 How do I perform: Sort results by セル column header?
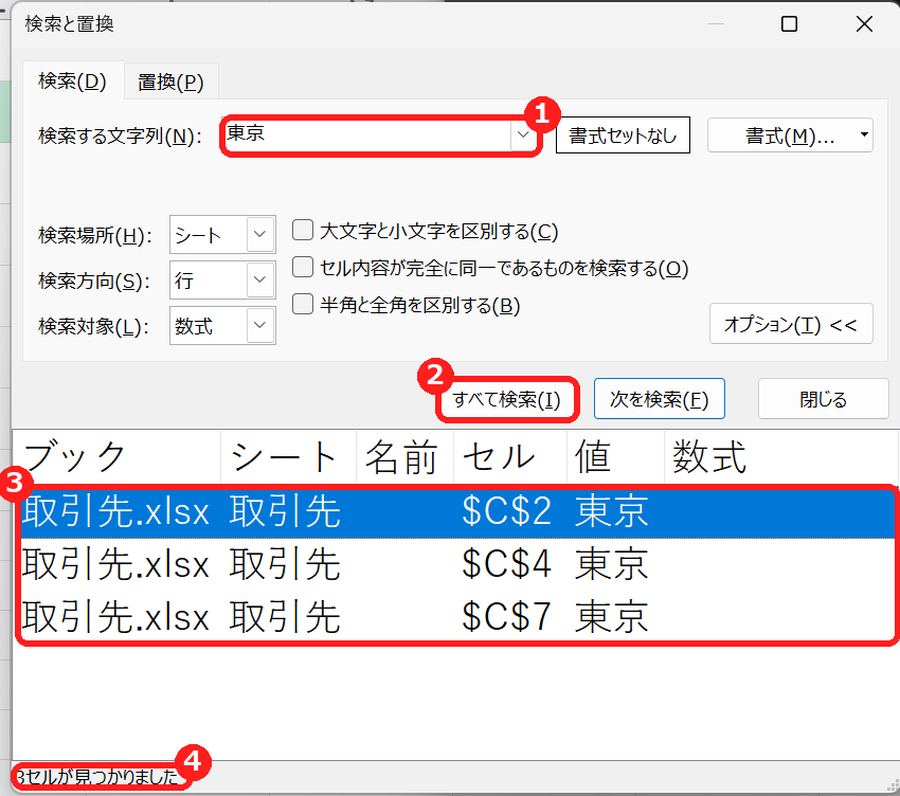click(x=510, y=457)
